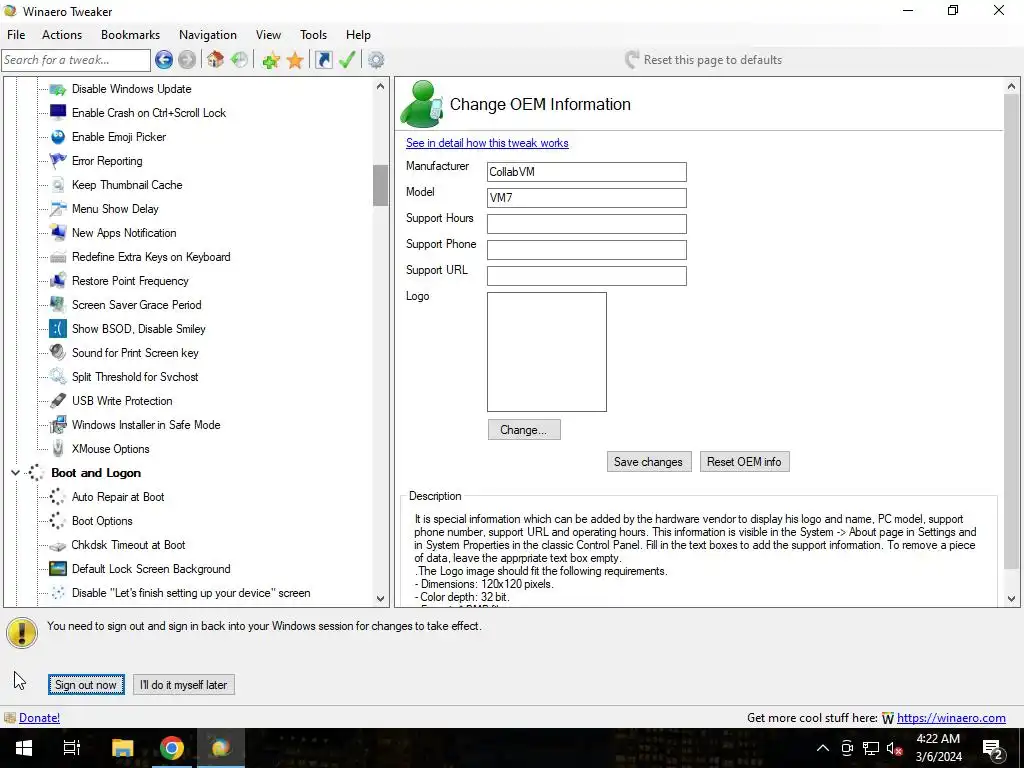Click the Search for a tweak box
1024x768 pixels.
point(76,60)
